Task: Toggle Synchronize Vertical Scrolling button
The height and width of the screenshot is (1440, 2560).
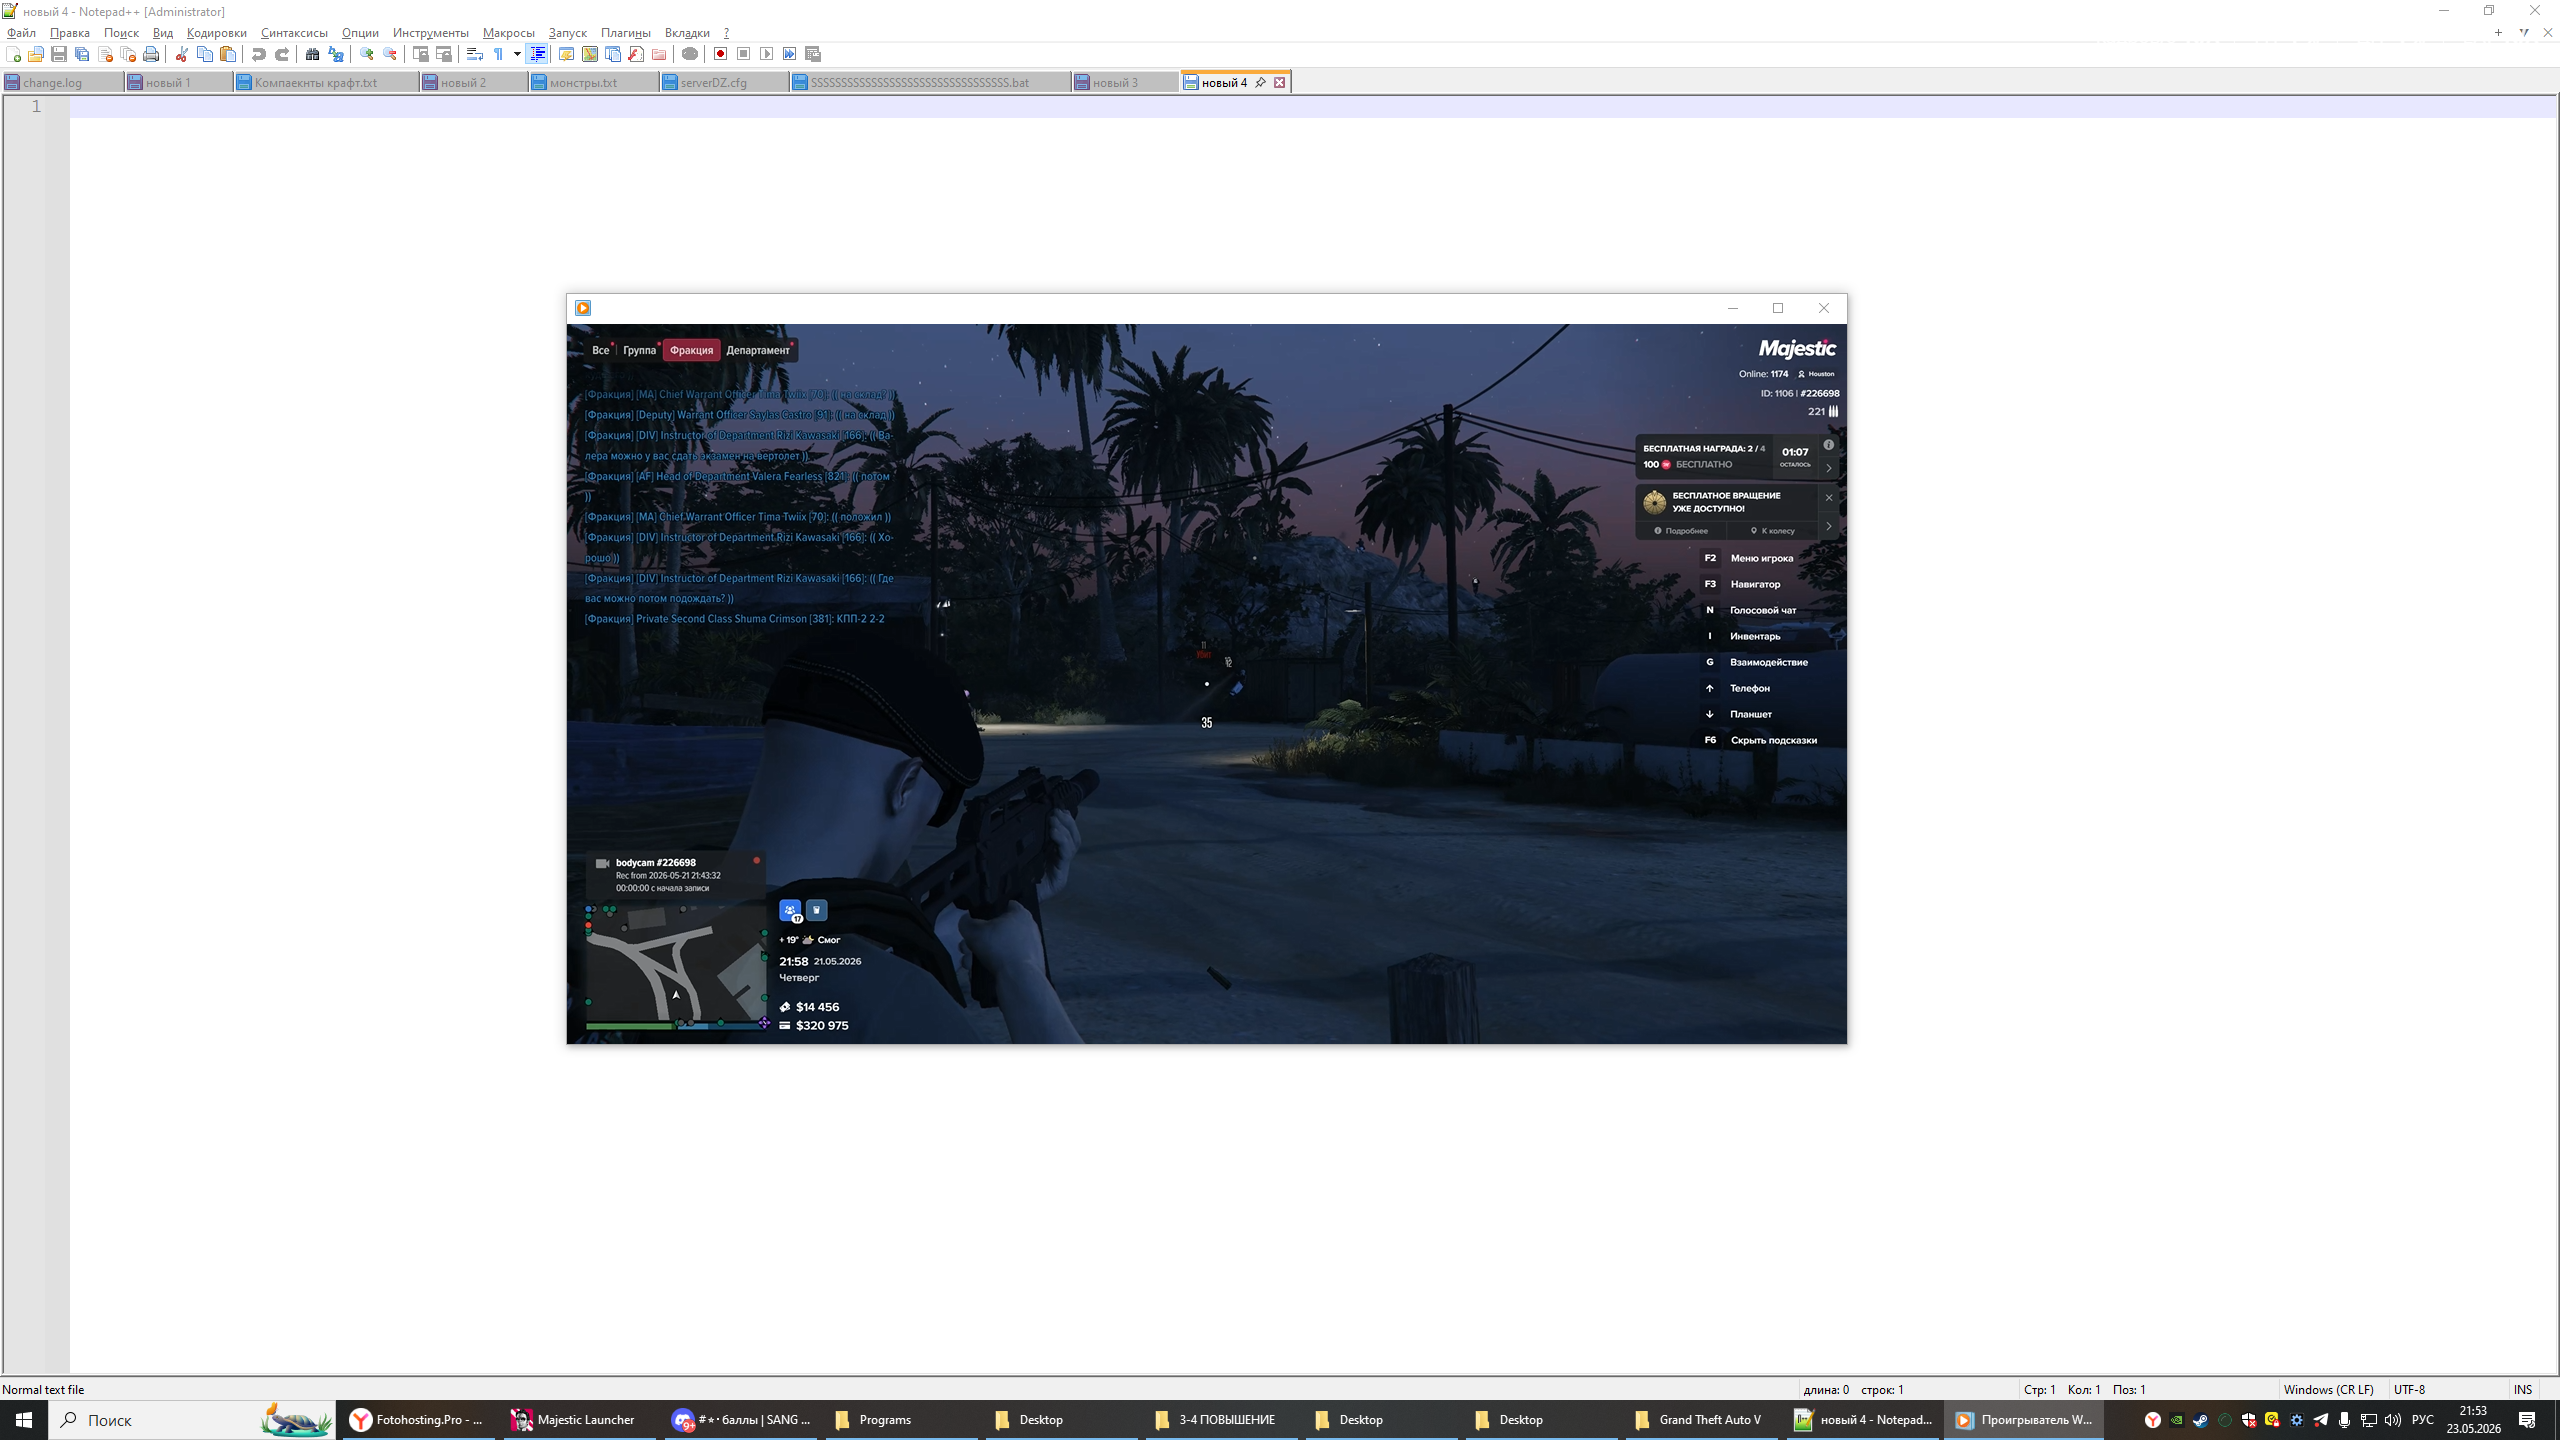Action: (x=421, y=54)
